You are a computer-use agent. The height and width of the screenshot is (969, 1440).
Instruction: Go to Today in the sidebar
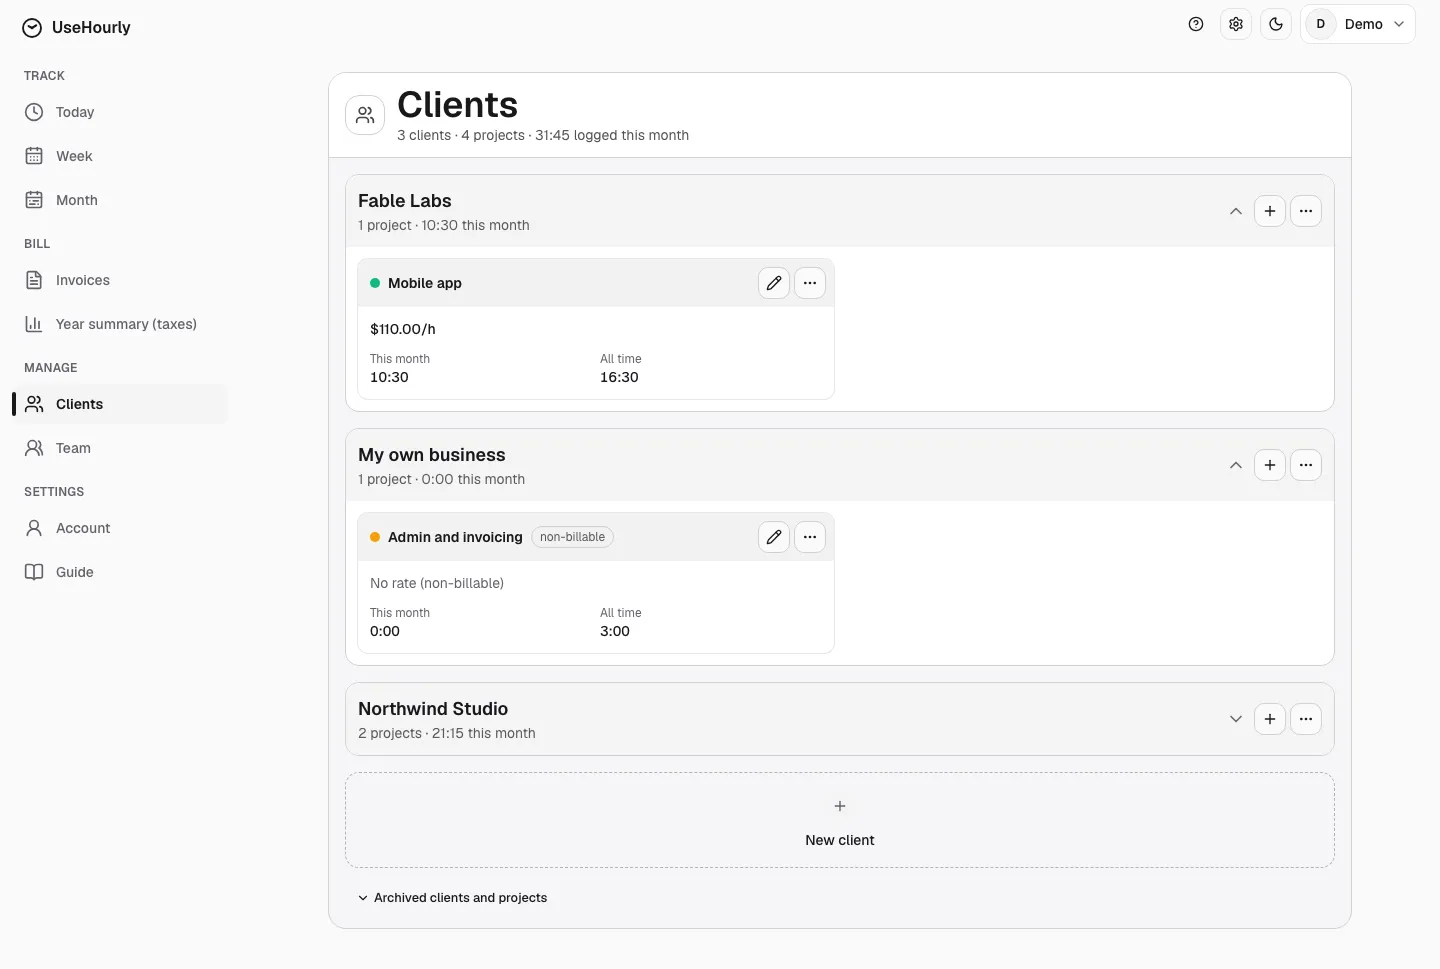pyautogui.click(x=120, y=112)
